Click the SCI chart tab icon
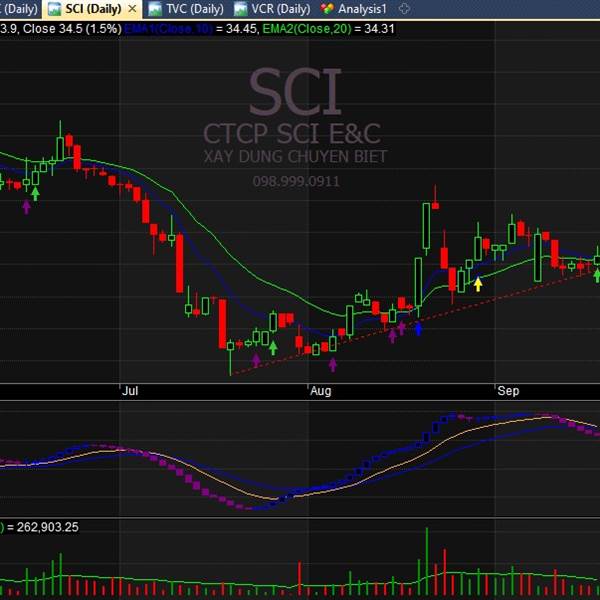This screenshot has width=600, height=600. tap(55, 9)
